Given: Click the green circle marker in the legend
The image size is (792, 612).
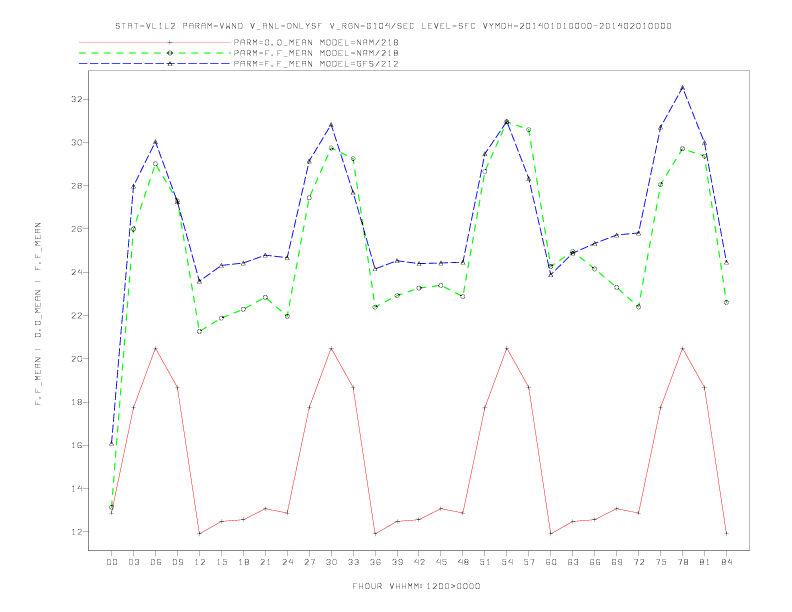Looking at the screenshot, I should point(170,53).
